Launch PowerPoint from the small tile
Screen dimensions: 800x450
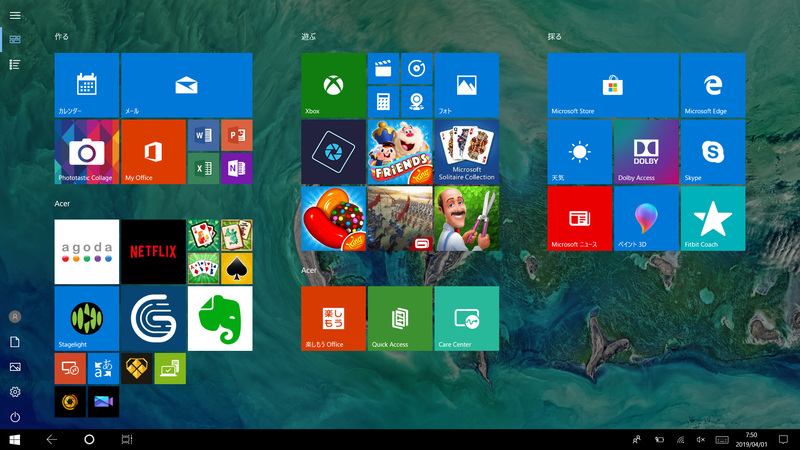click(237, 135)
